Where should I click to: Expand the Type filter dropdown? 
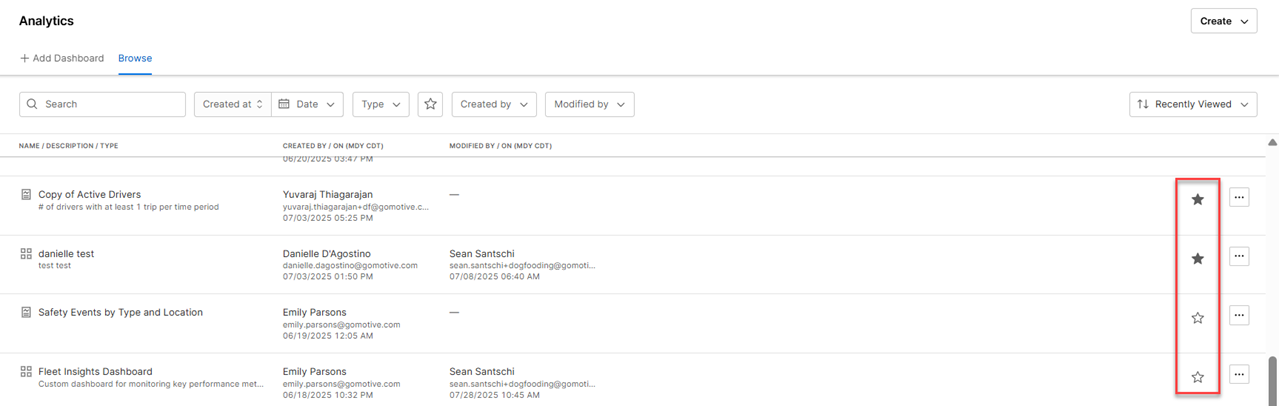pyautogui.click(x=380, y=104)
